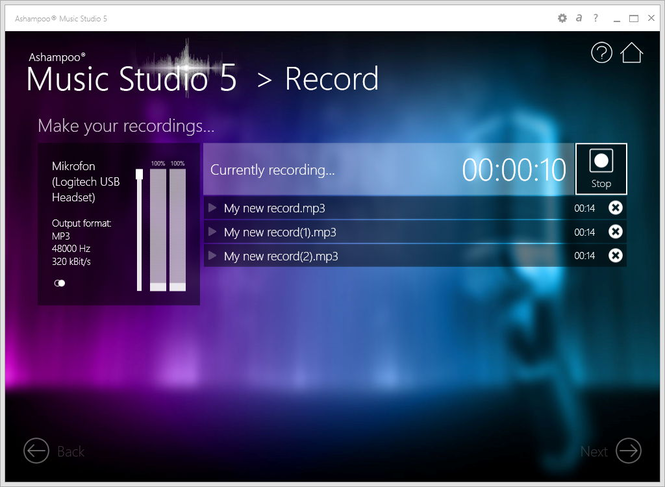Click the Ashampoo 'a' icon in title bar
Viewport: 665px width, 487px height.
579,18
